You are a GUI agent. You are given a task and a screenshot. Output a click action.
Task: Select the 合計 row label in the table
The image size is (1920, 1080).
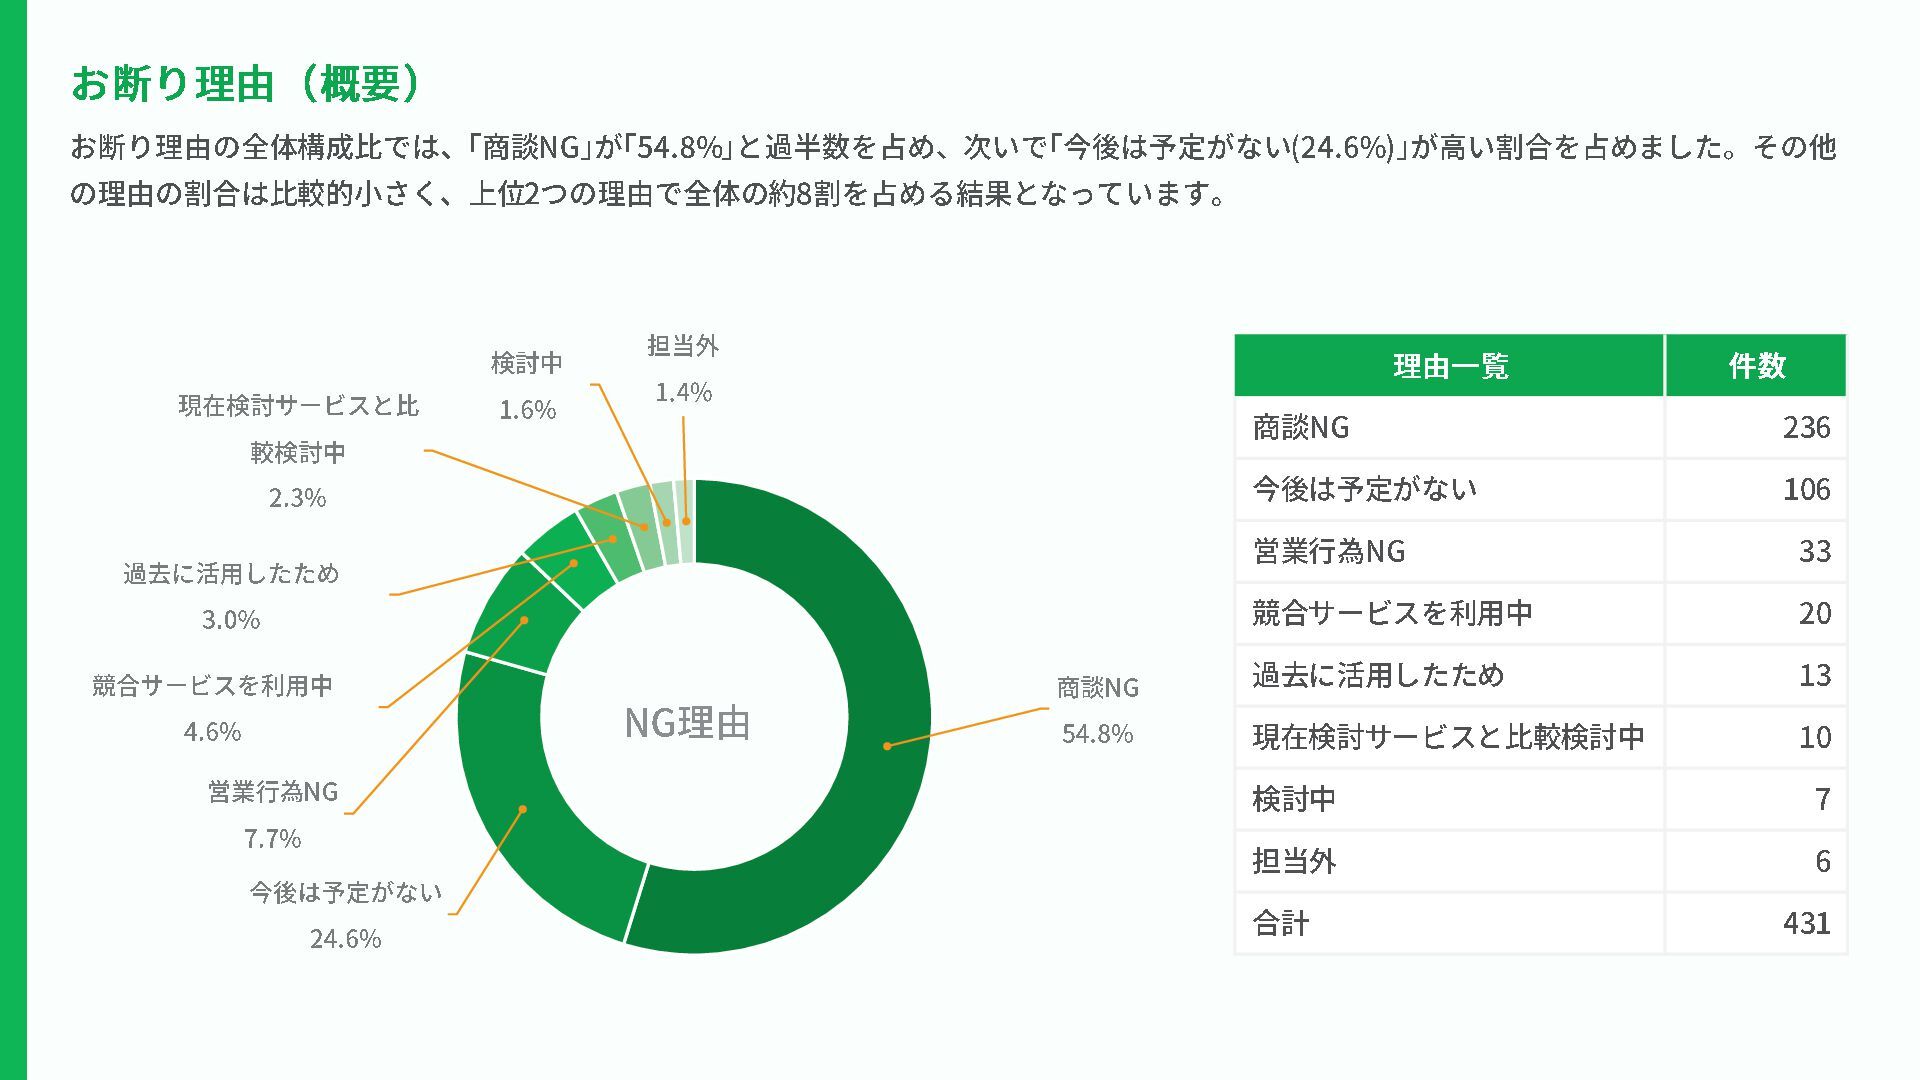pos(1280,923)
